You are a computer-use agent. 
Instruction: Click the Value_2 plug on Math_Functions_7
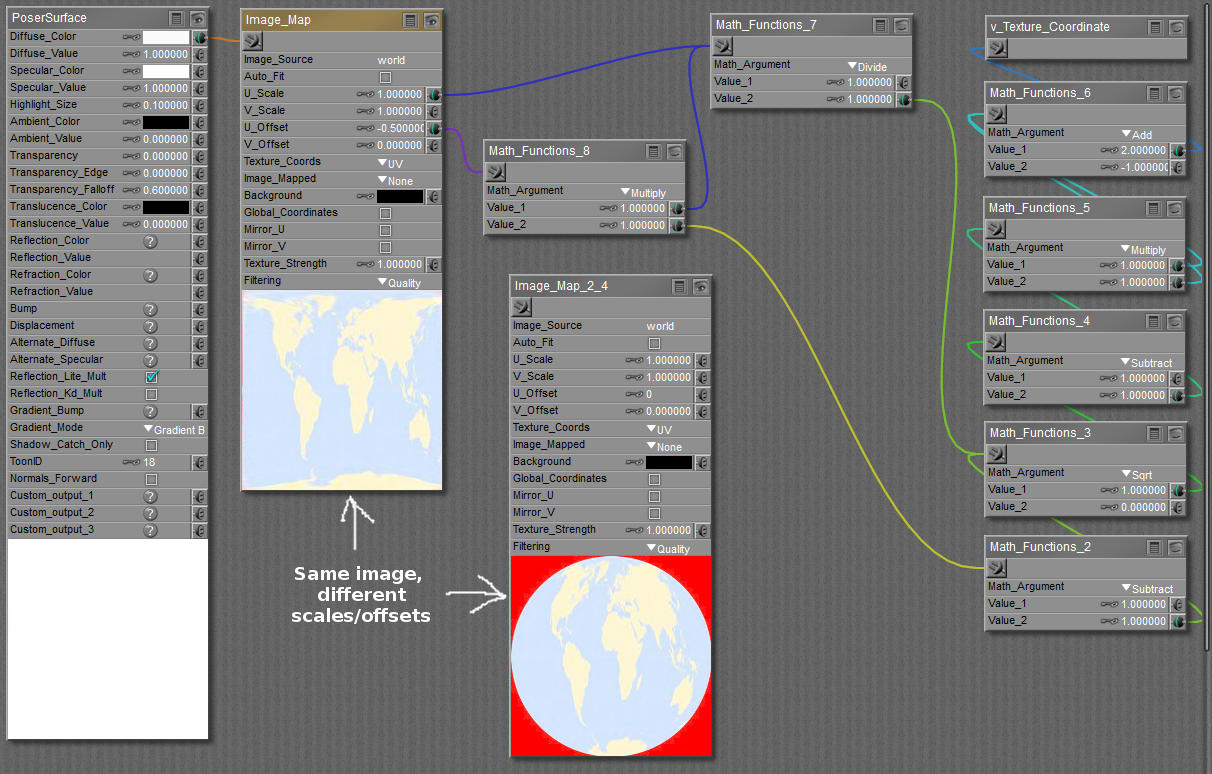[x=903, y=99]
